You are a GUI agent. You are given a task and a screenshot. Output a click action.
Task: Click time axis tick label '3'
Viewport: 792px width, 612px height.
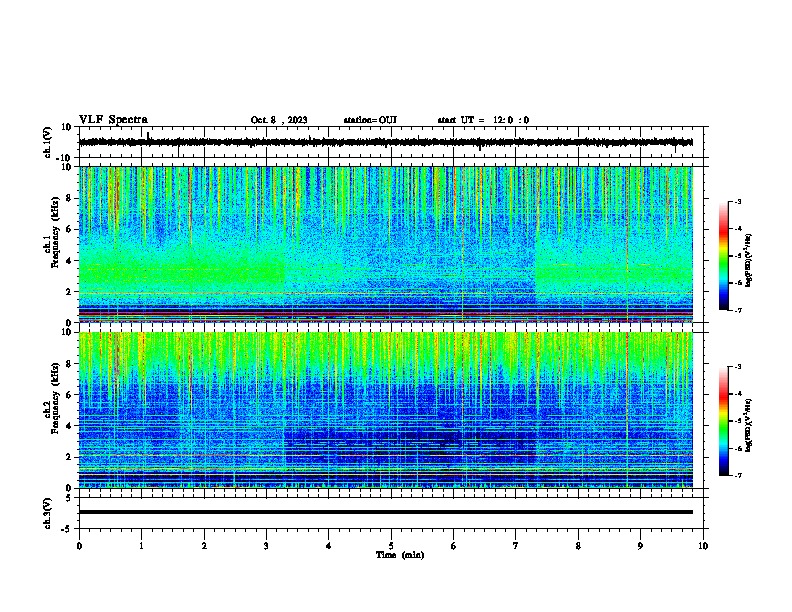(266, 546)
